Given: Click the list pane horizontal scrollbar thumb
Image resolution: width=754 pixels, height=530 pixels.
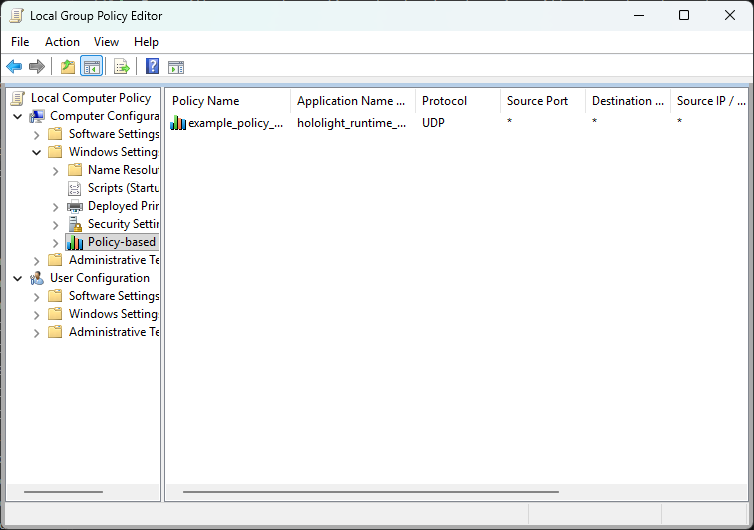Looking at the screenshot, I should 371,492.
